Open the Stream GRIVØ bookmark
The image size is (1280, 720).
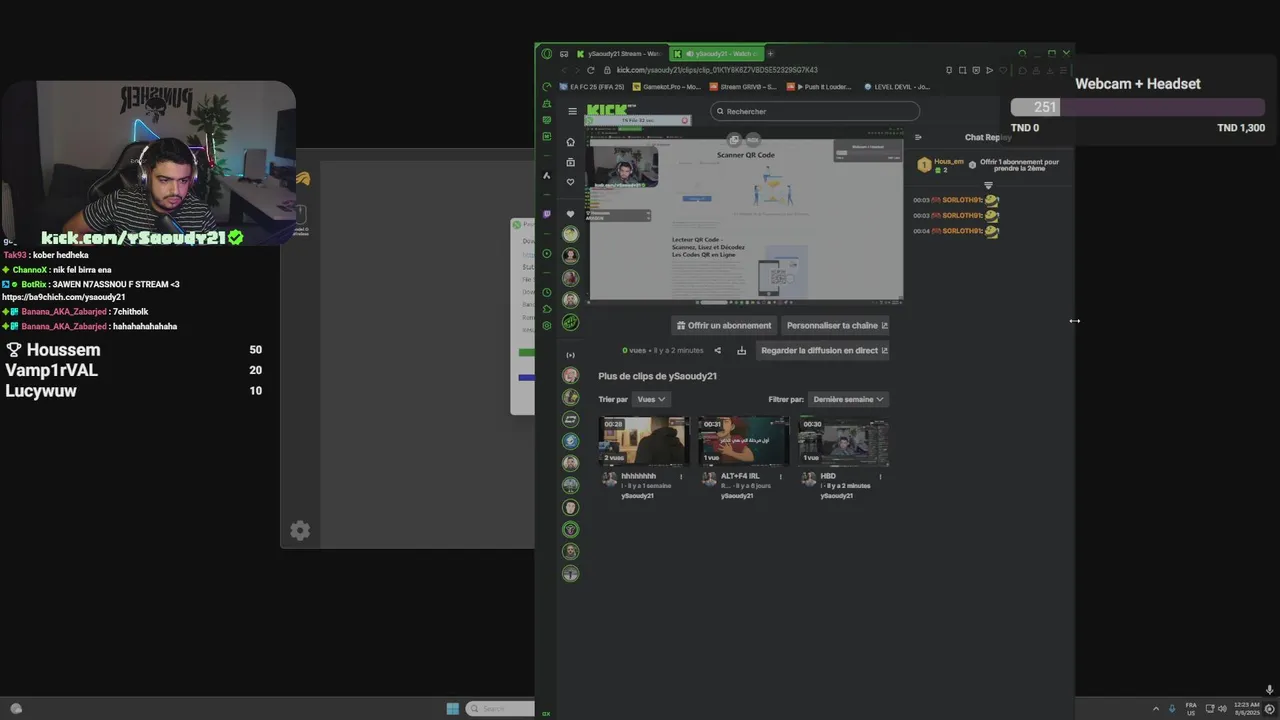[743, 87]
